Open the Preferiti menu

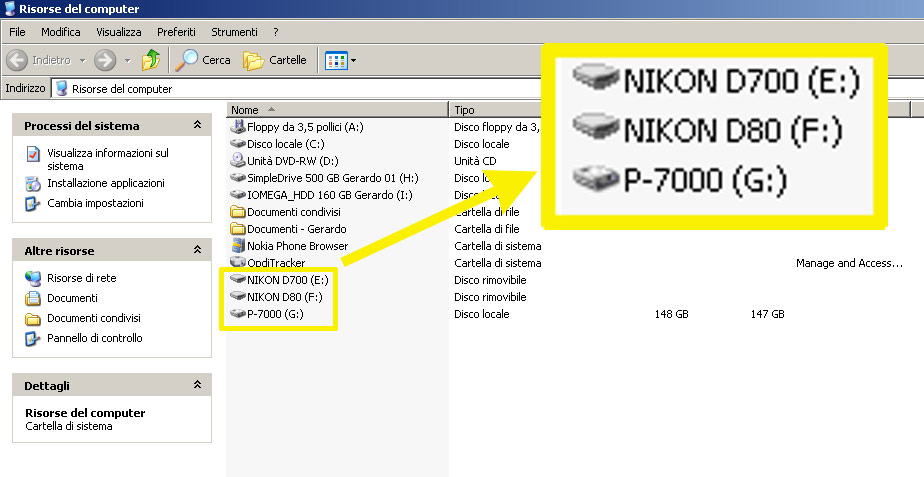pos(176,32)
